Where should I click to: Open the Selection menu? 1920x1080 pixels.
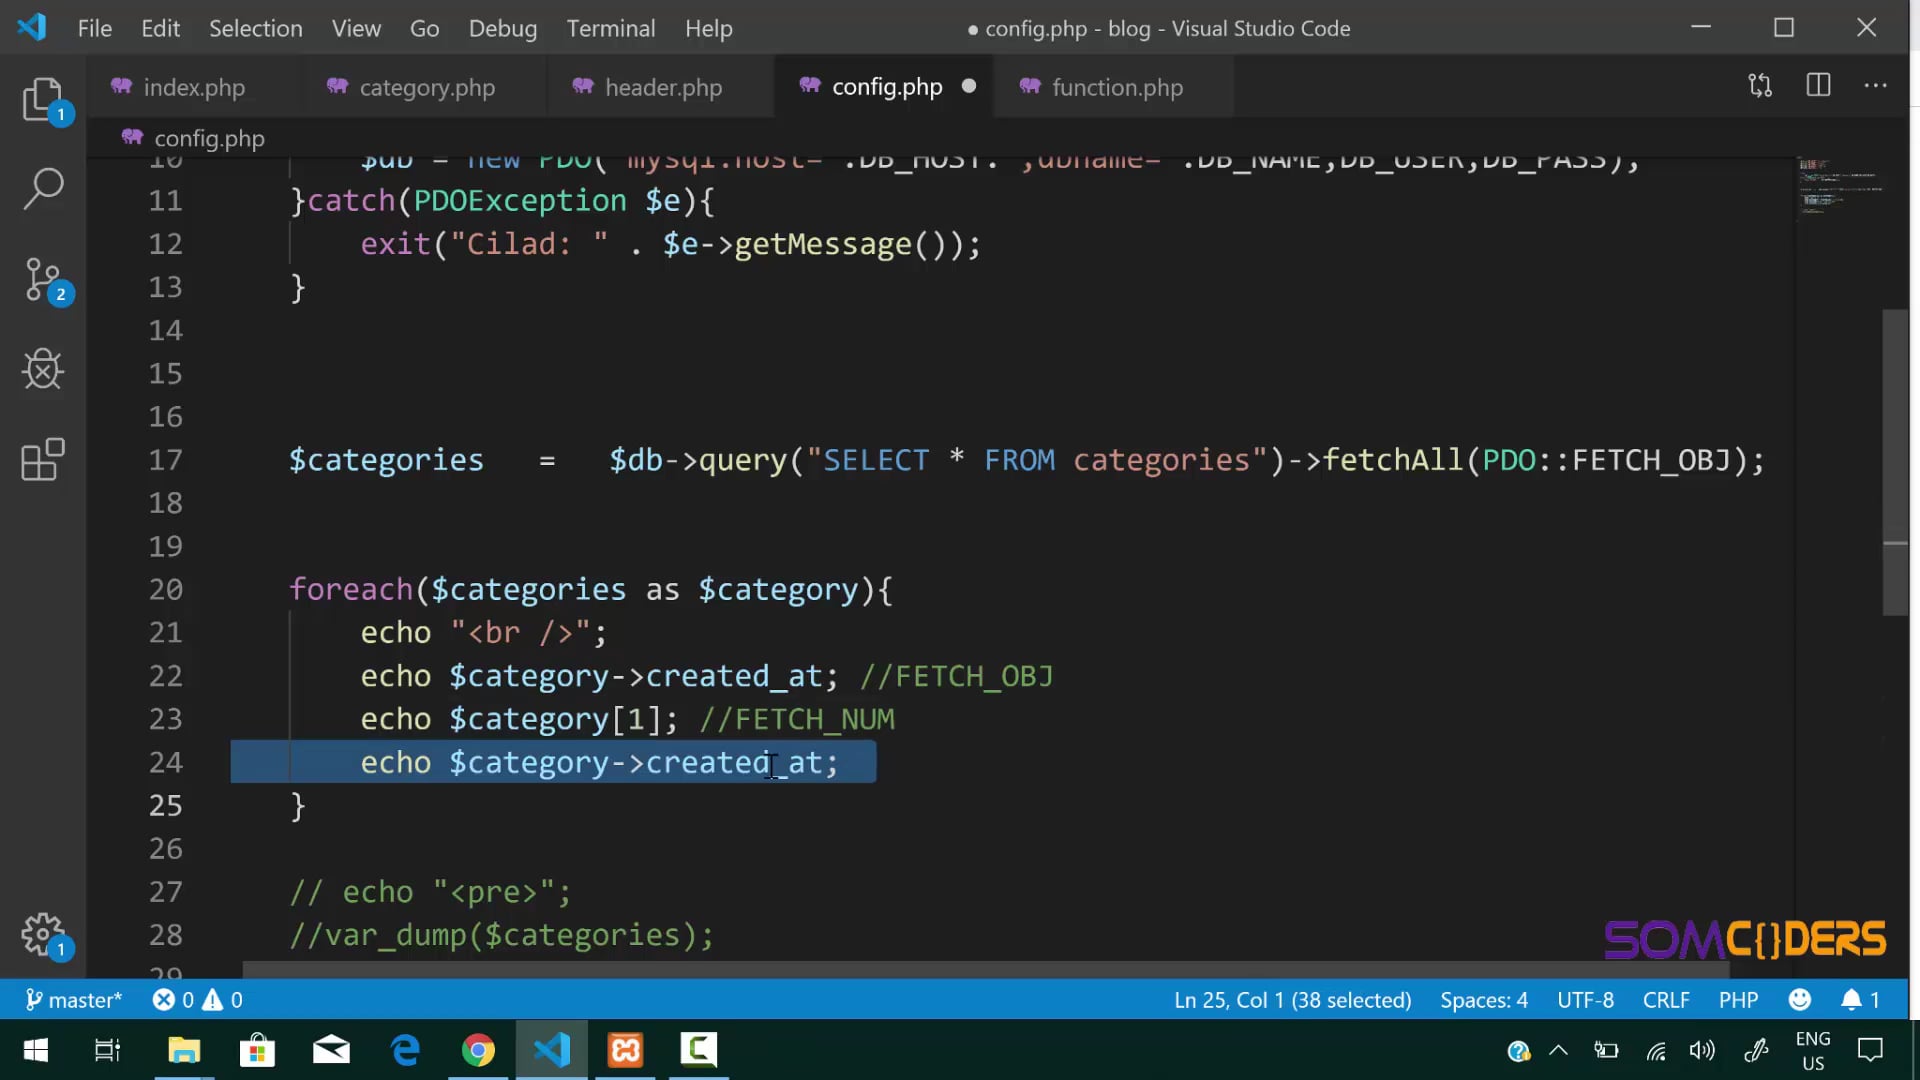(x=256, y=28)
